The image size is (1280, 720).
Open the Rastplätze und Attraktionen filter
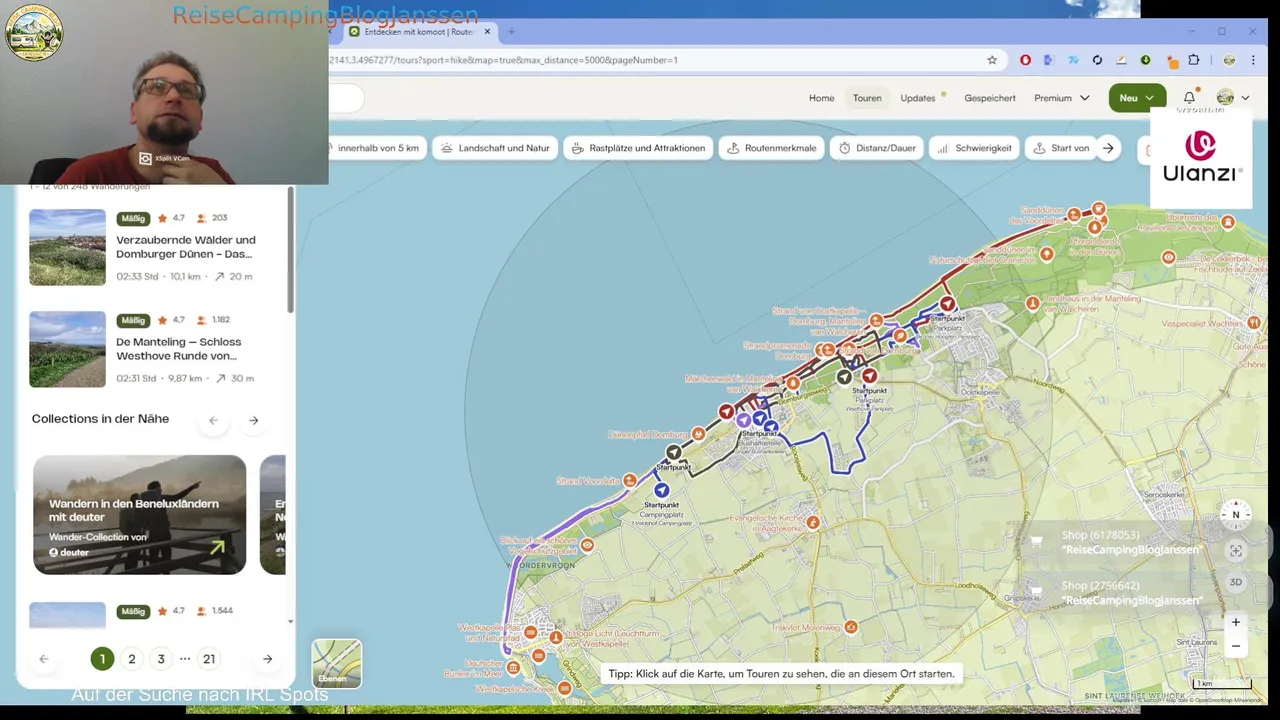[x=638, y=148]
